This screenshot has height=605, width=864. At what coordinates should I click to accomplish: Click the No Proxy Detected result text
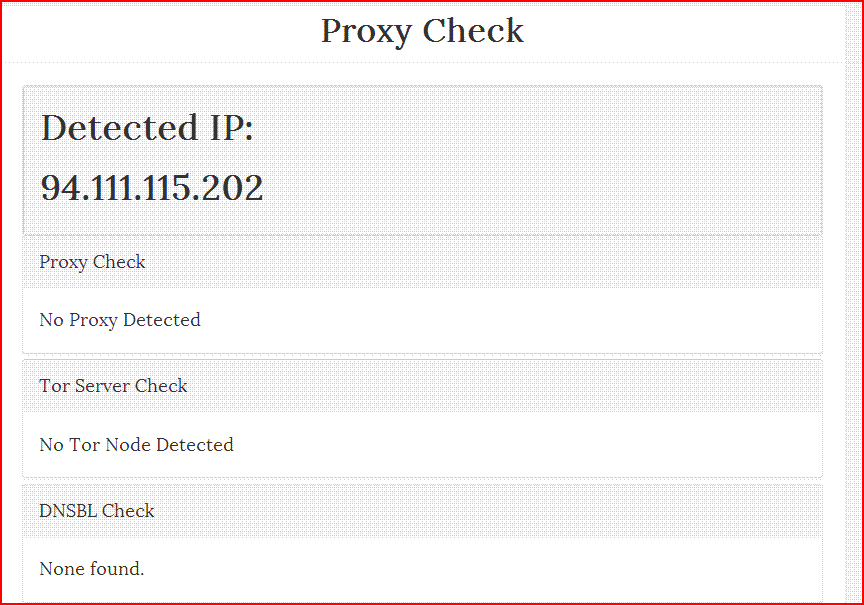click(x=120, y=320)
